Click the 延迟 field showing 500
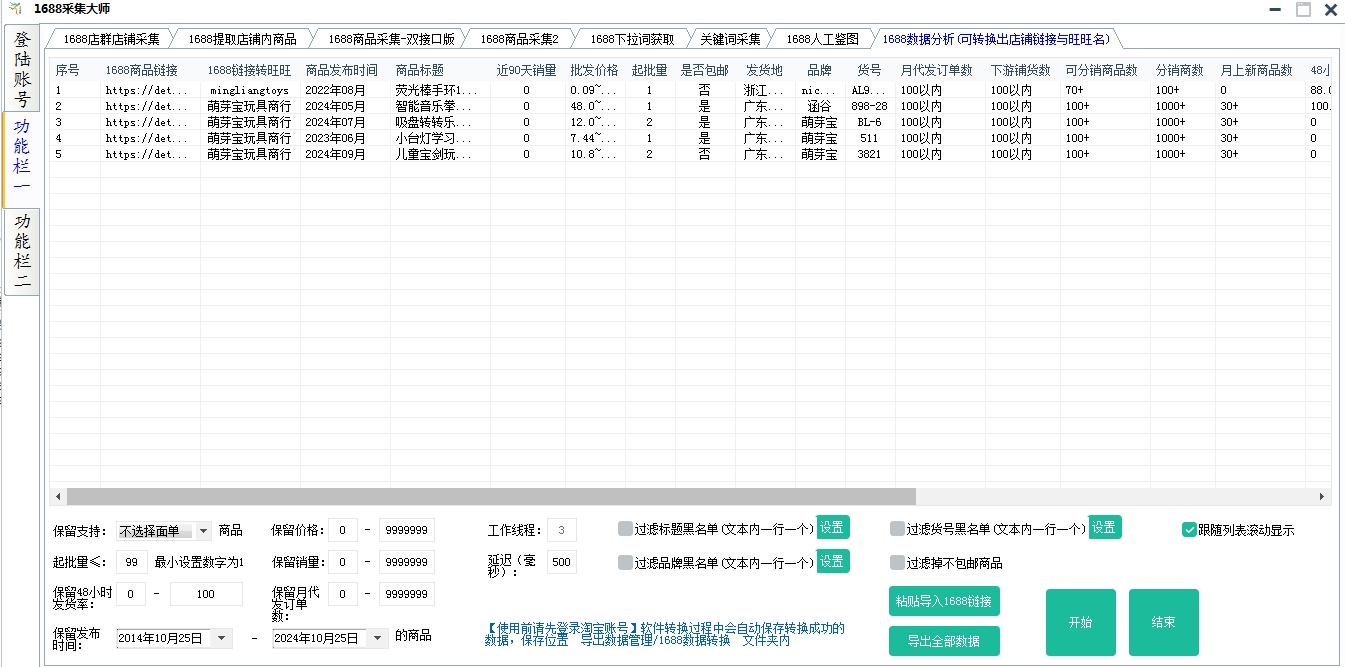The width and height of the screenshot is (1345, 667). 562,562
